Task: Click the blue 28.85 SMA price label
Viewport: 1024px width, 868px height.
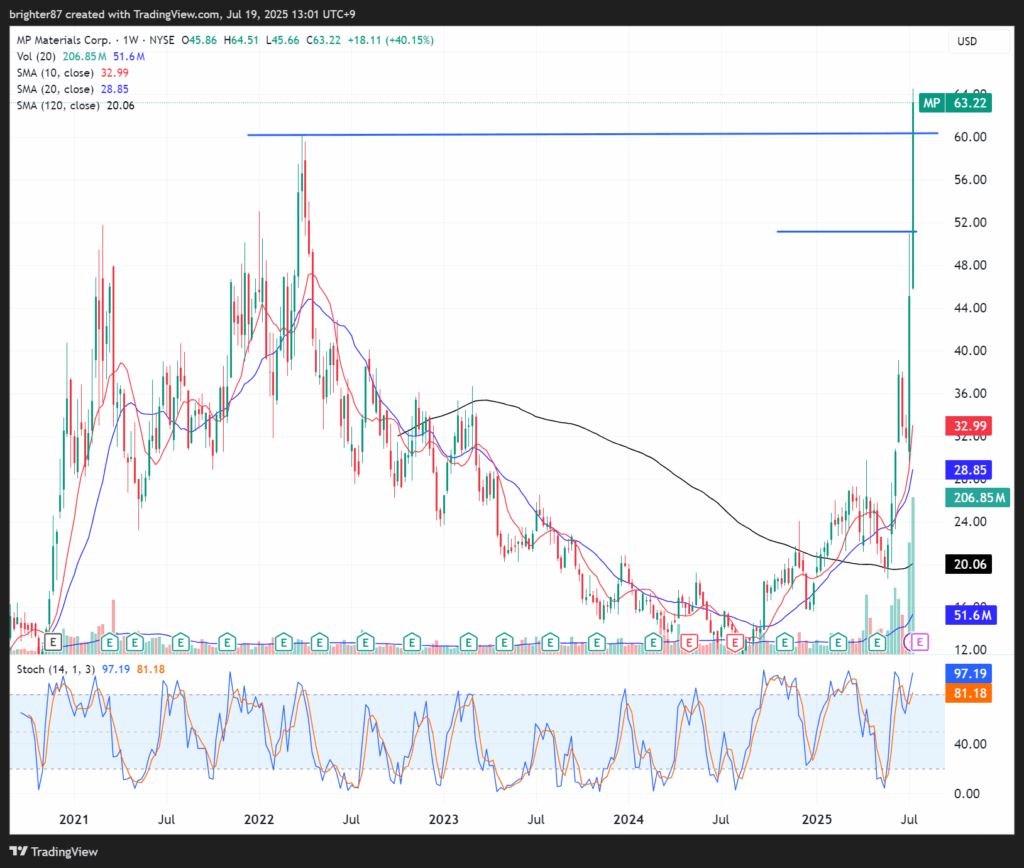Action: [970, 470]
